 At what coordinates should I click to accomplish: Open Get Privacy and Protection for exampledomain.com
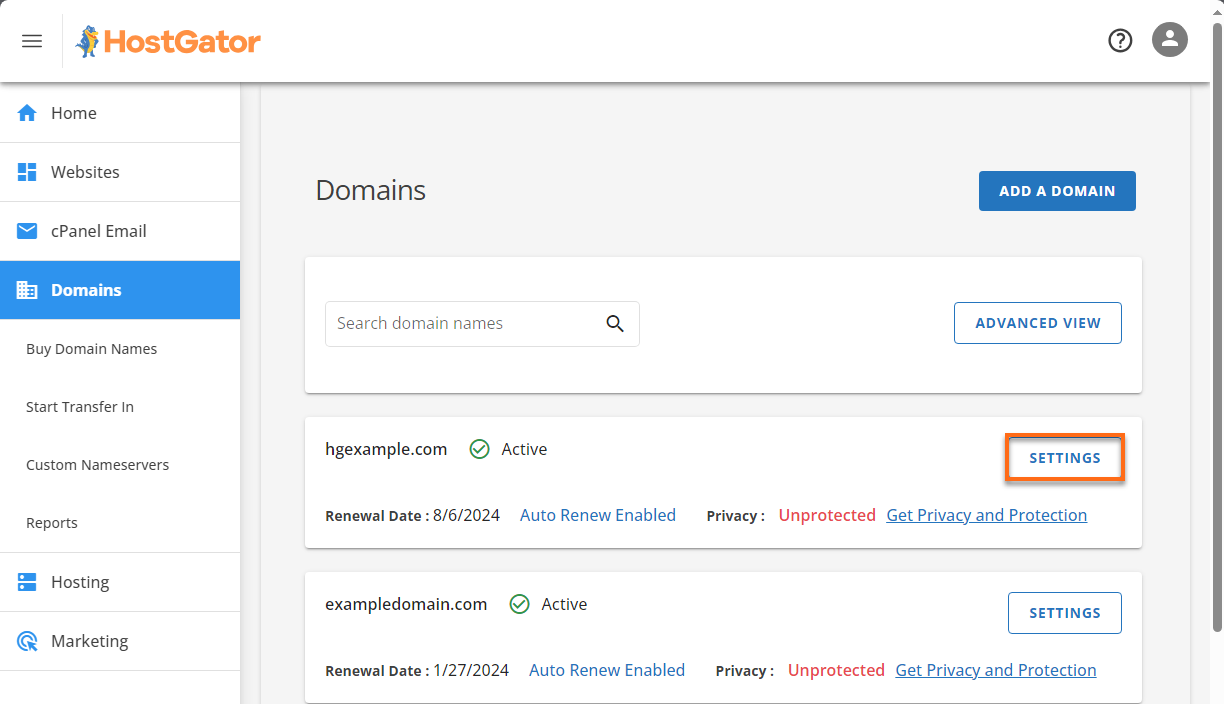tap(995, 670)
